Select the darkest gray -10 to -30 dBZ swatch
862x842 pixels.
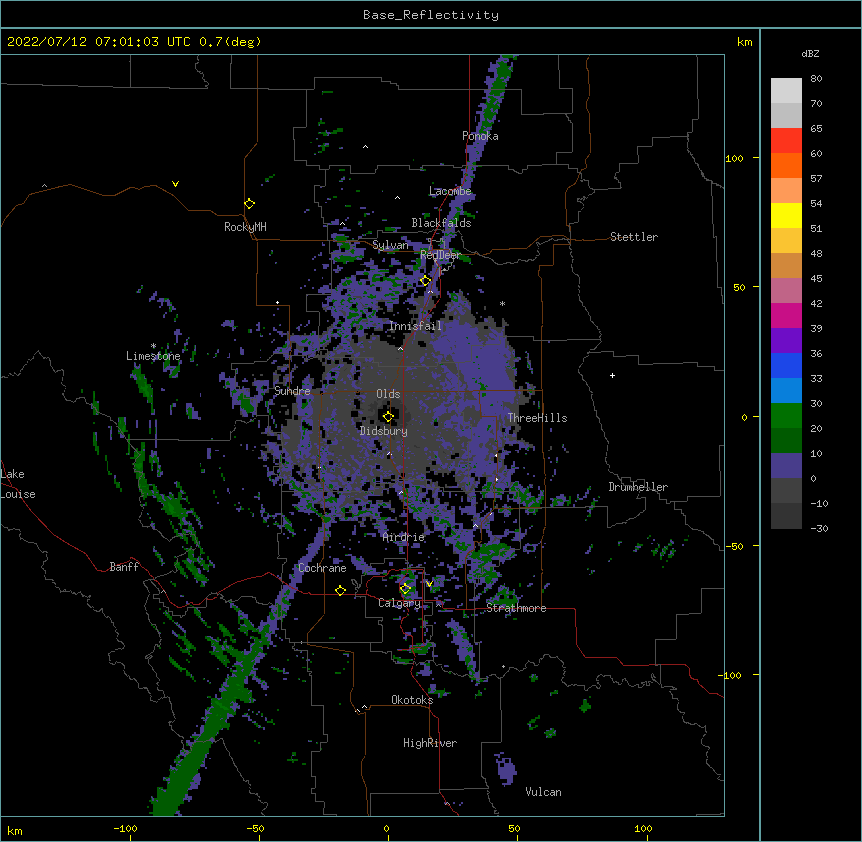pos(786,516)
